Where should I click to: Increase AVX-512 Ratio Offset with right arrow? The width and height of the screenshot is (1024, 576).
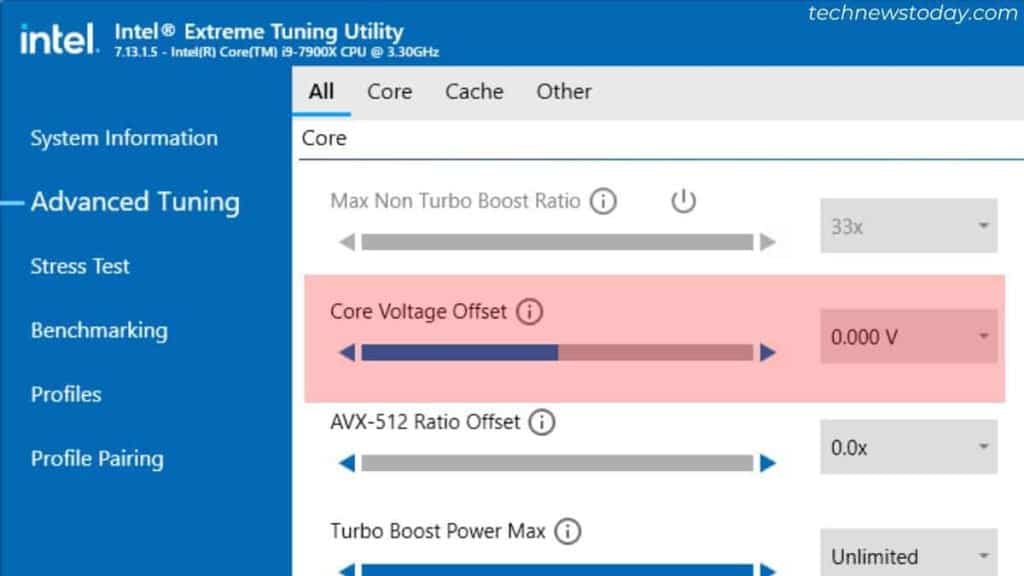pos(768,463)
